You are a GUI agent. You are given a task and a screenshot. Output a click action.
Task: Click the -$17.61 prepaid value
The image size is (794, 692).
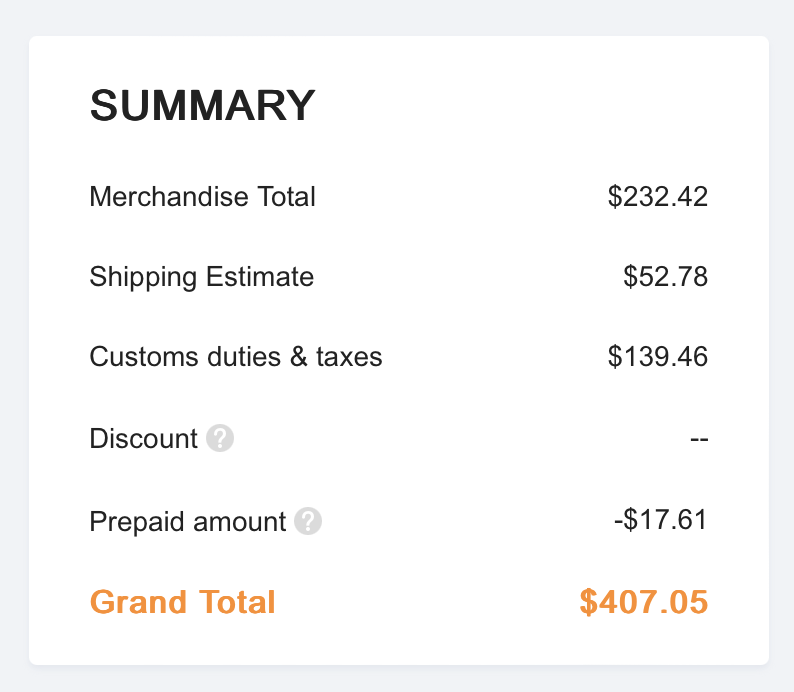click(660, 520)
